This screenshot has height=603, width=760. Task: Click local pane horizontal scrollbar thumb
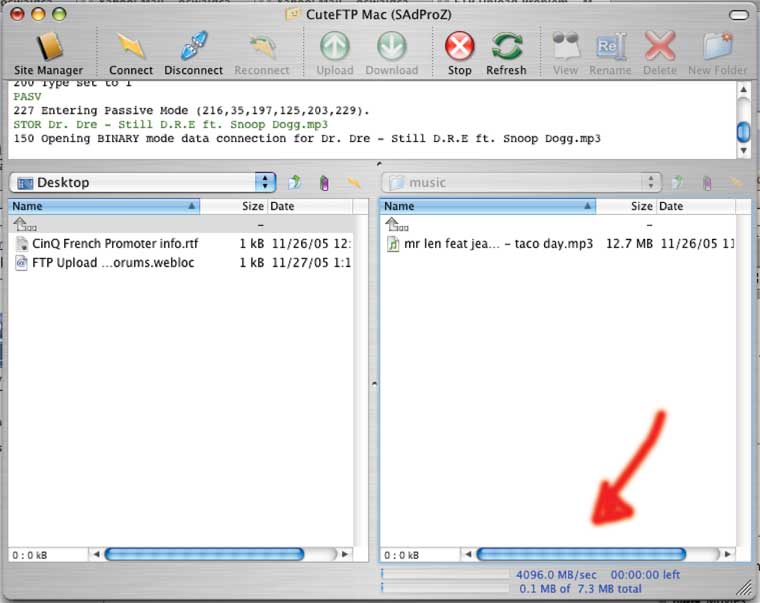click(x=204, y=554)
